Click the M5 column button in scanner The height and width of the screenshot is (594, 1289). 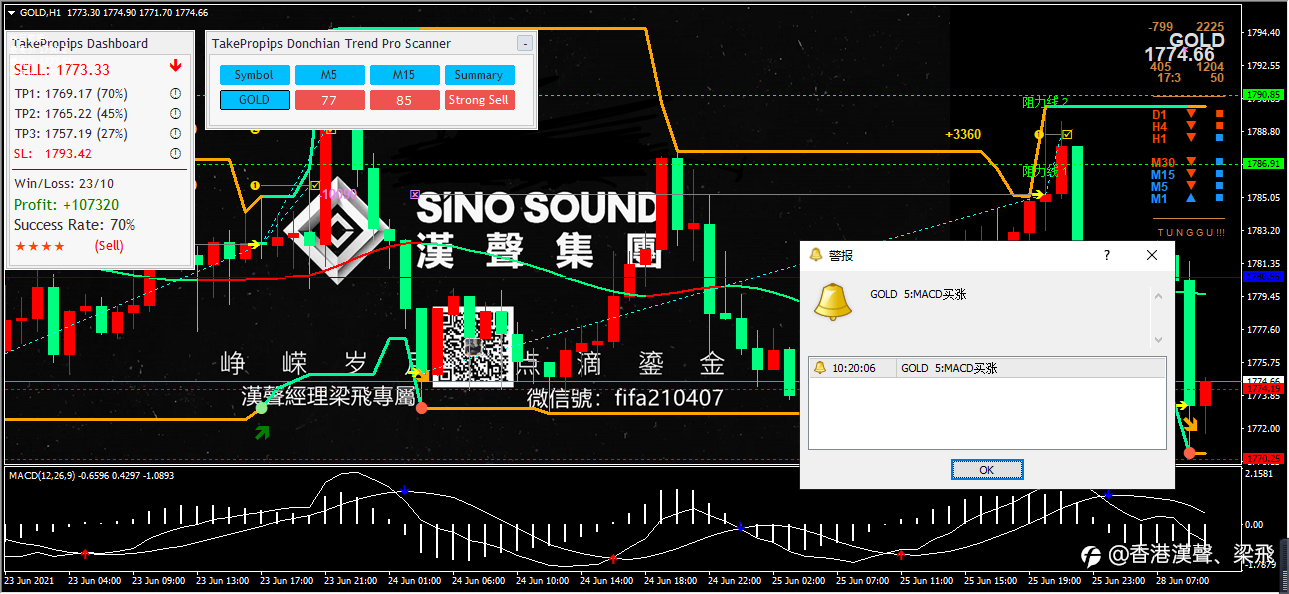tap(329, 75)
